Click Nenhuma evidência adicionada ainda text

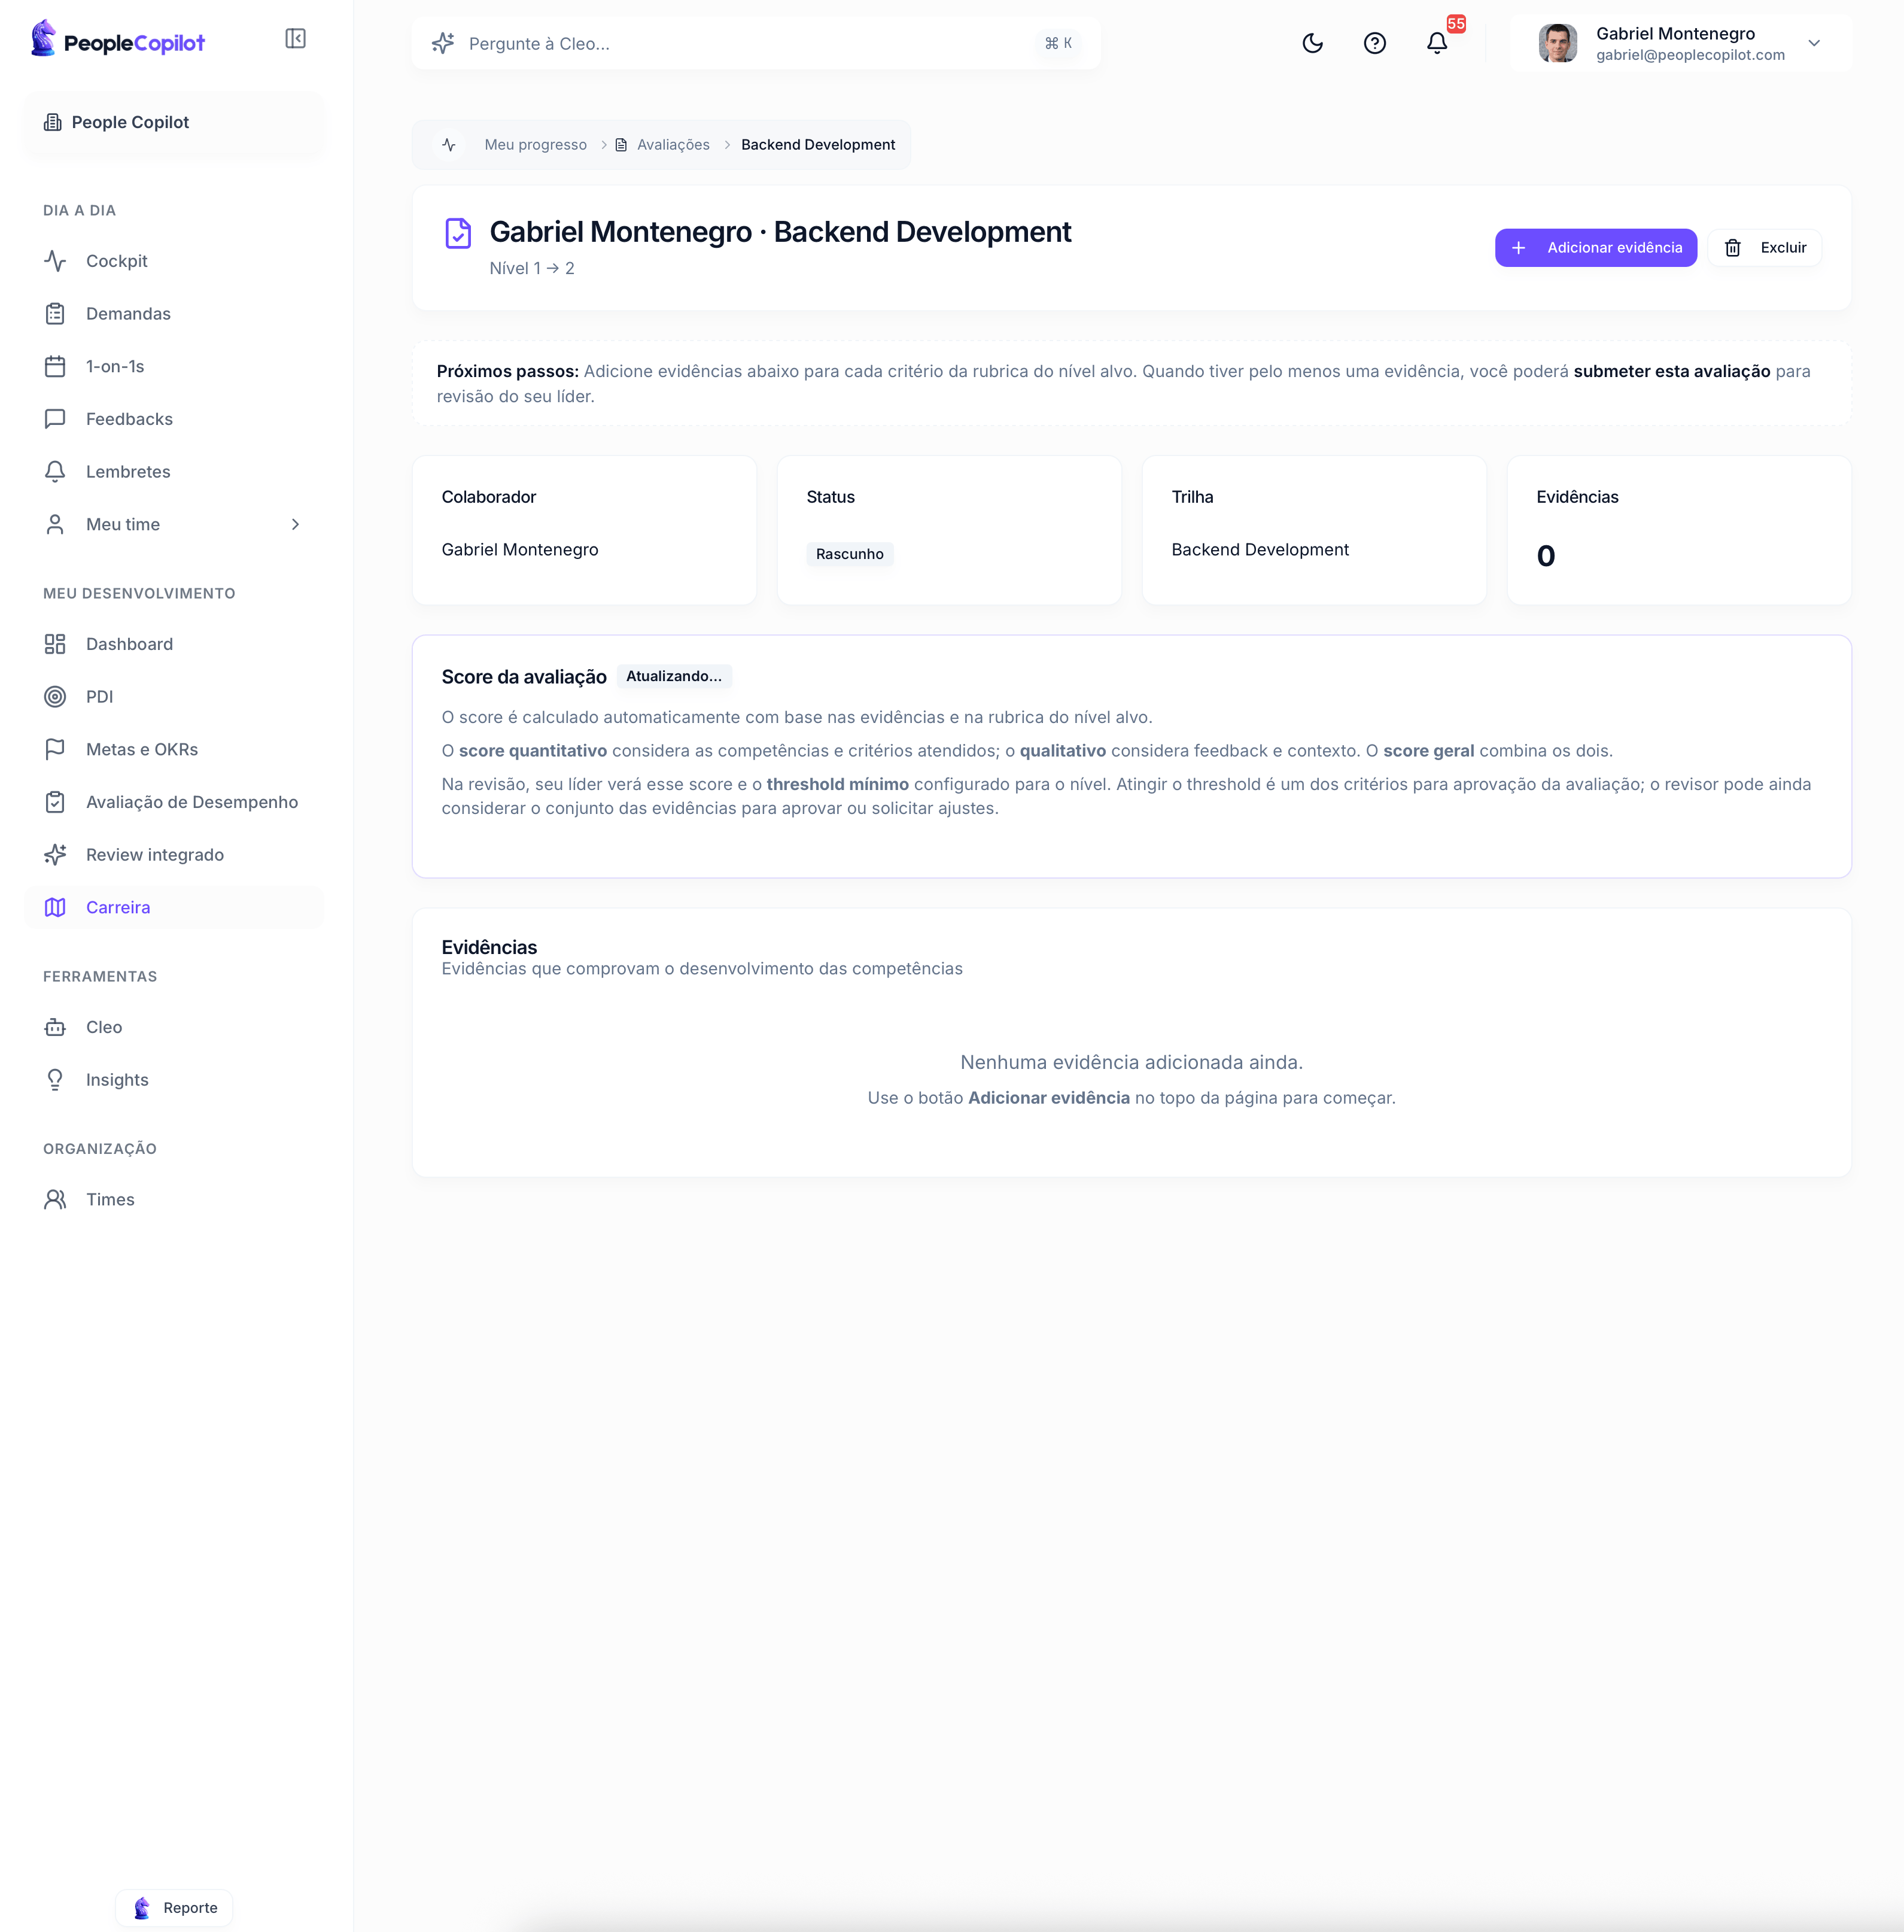point(1131,1062)
